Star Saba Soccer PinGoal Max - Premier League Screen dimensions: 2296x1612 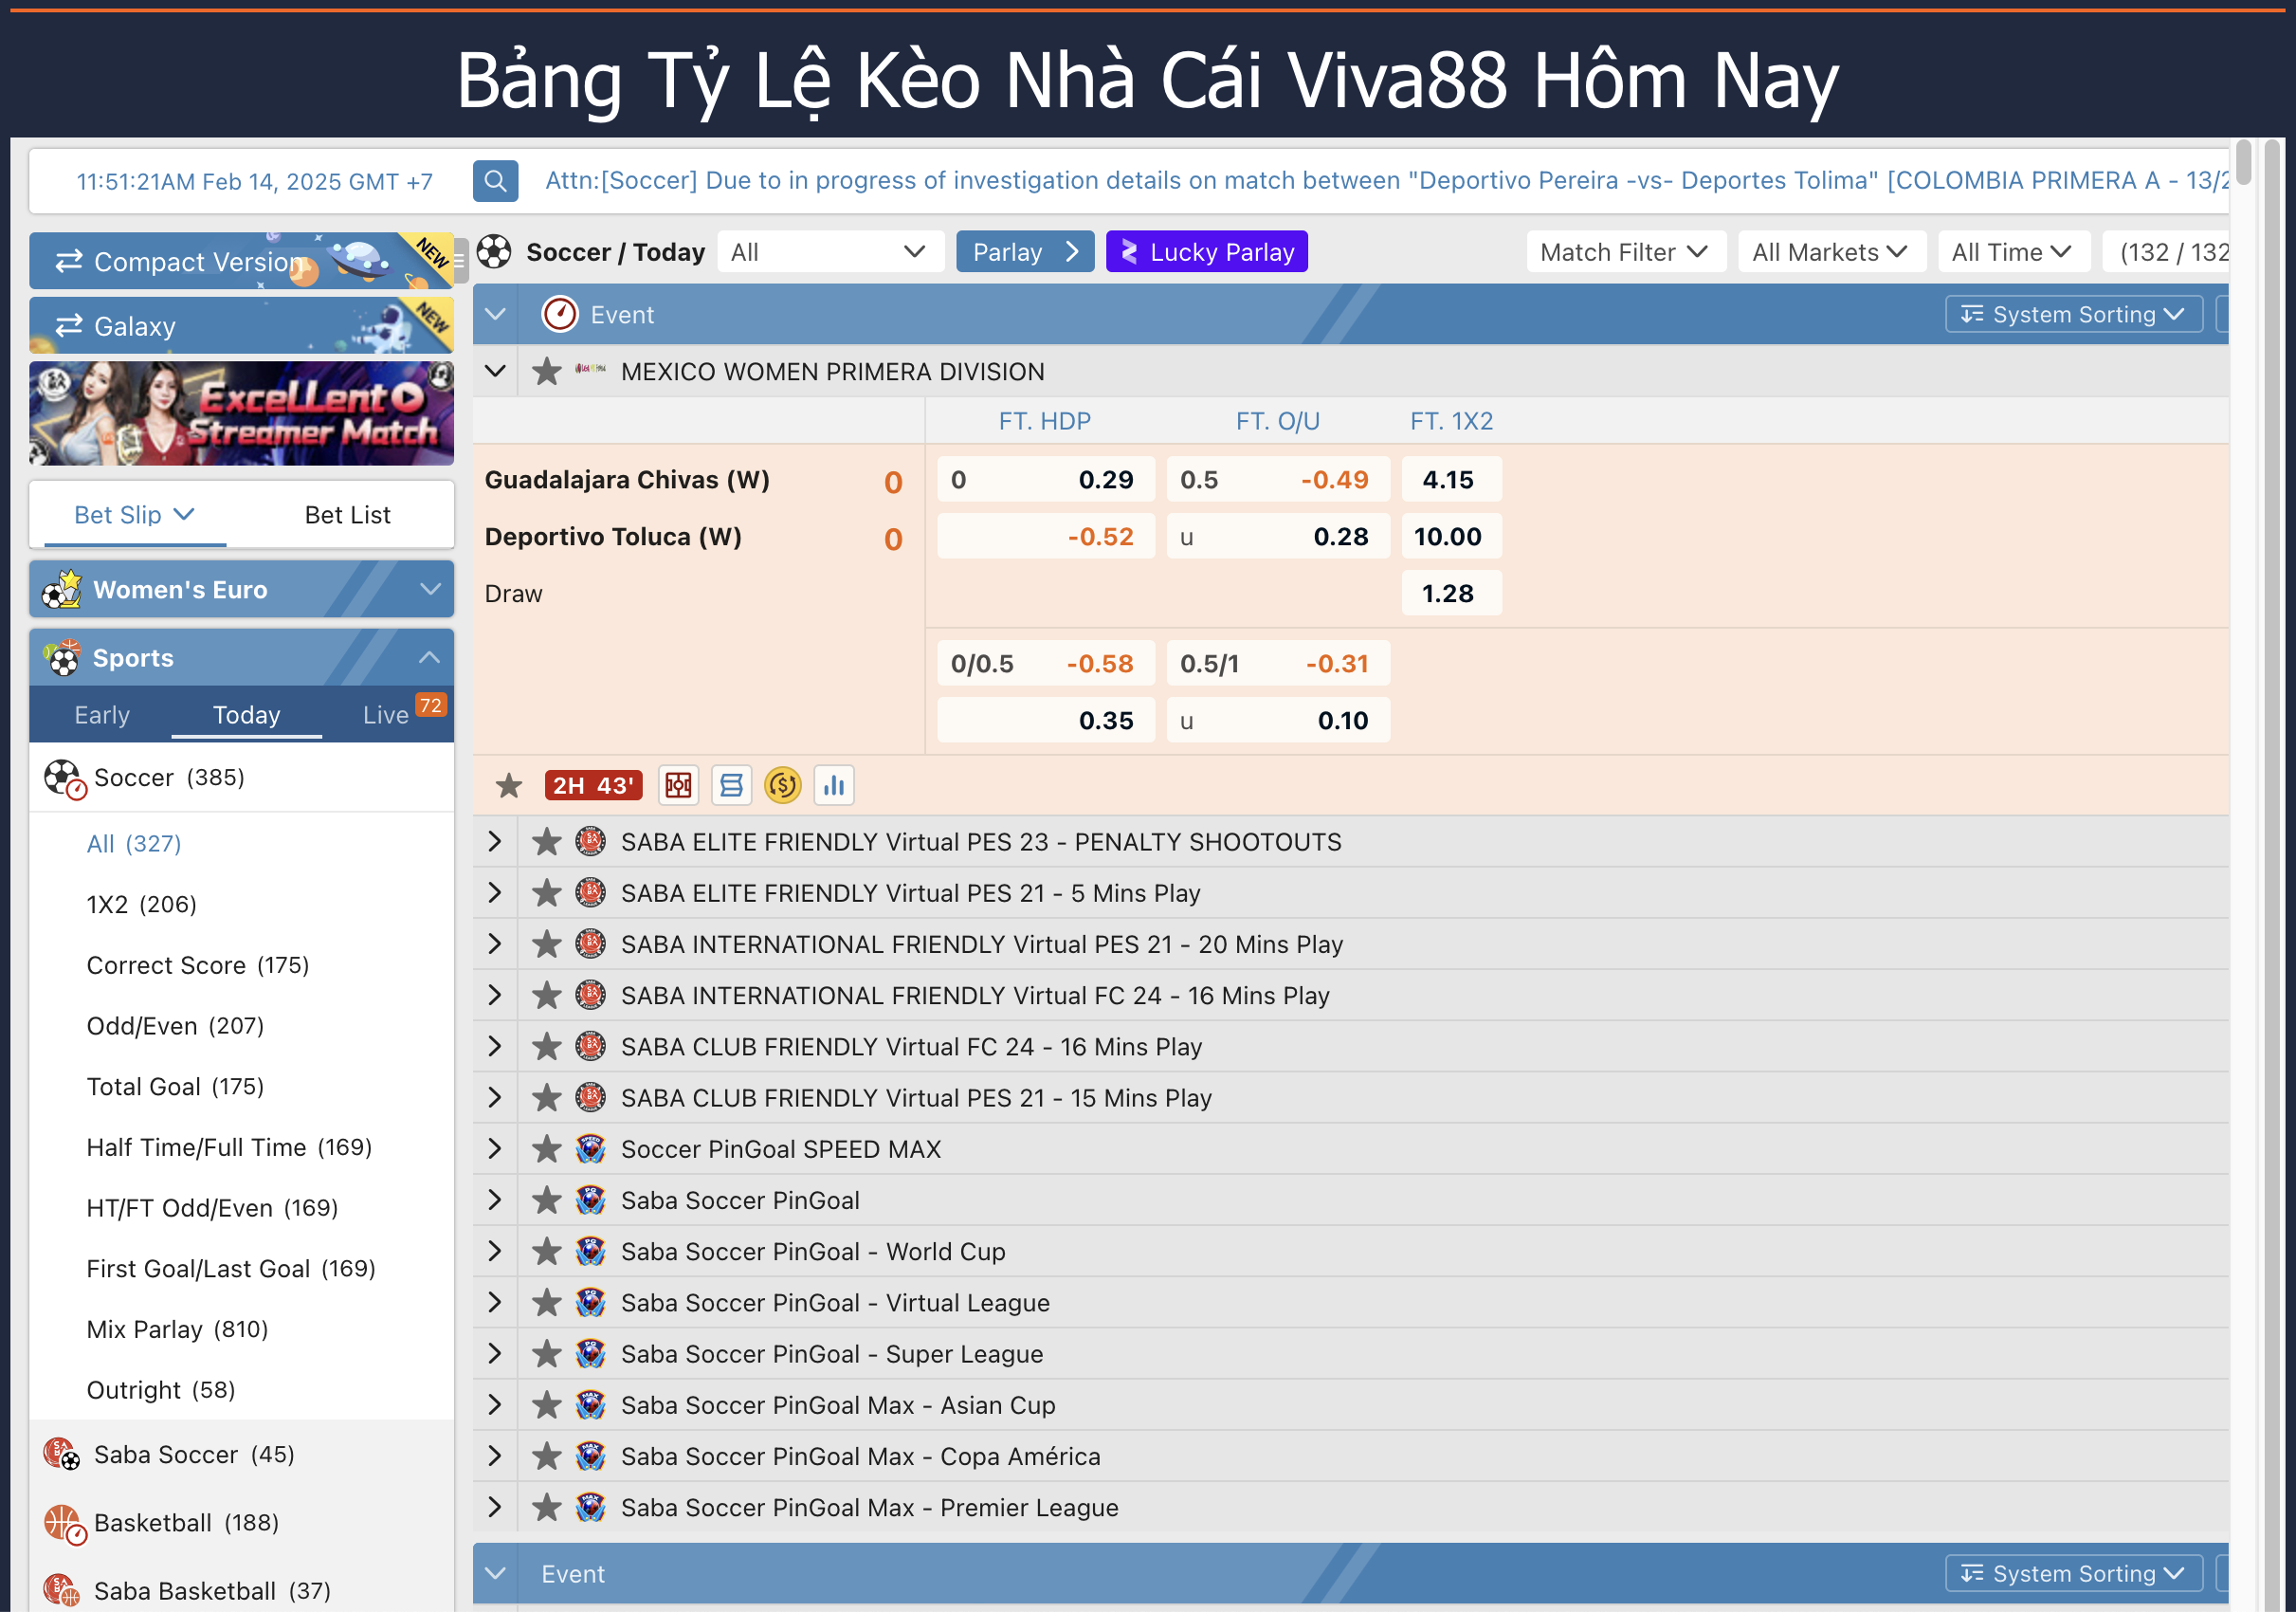(x=546, y=1508)
